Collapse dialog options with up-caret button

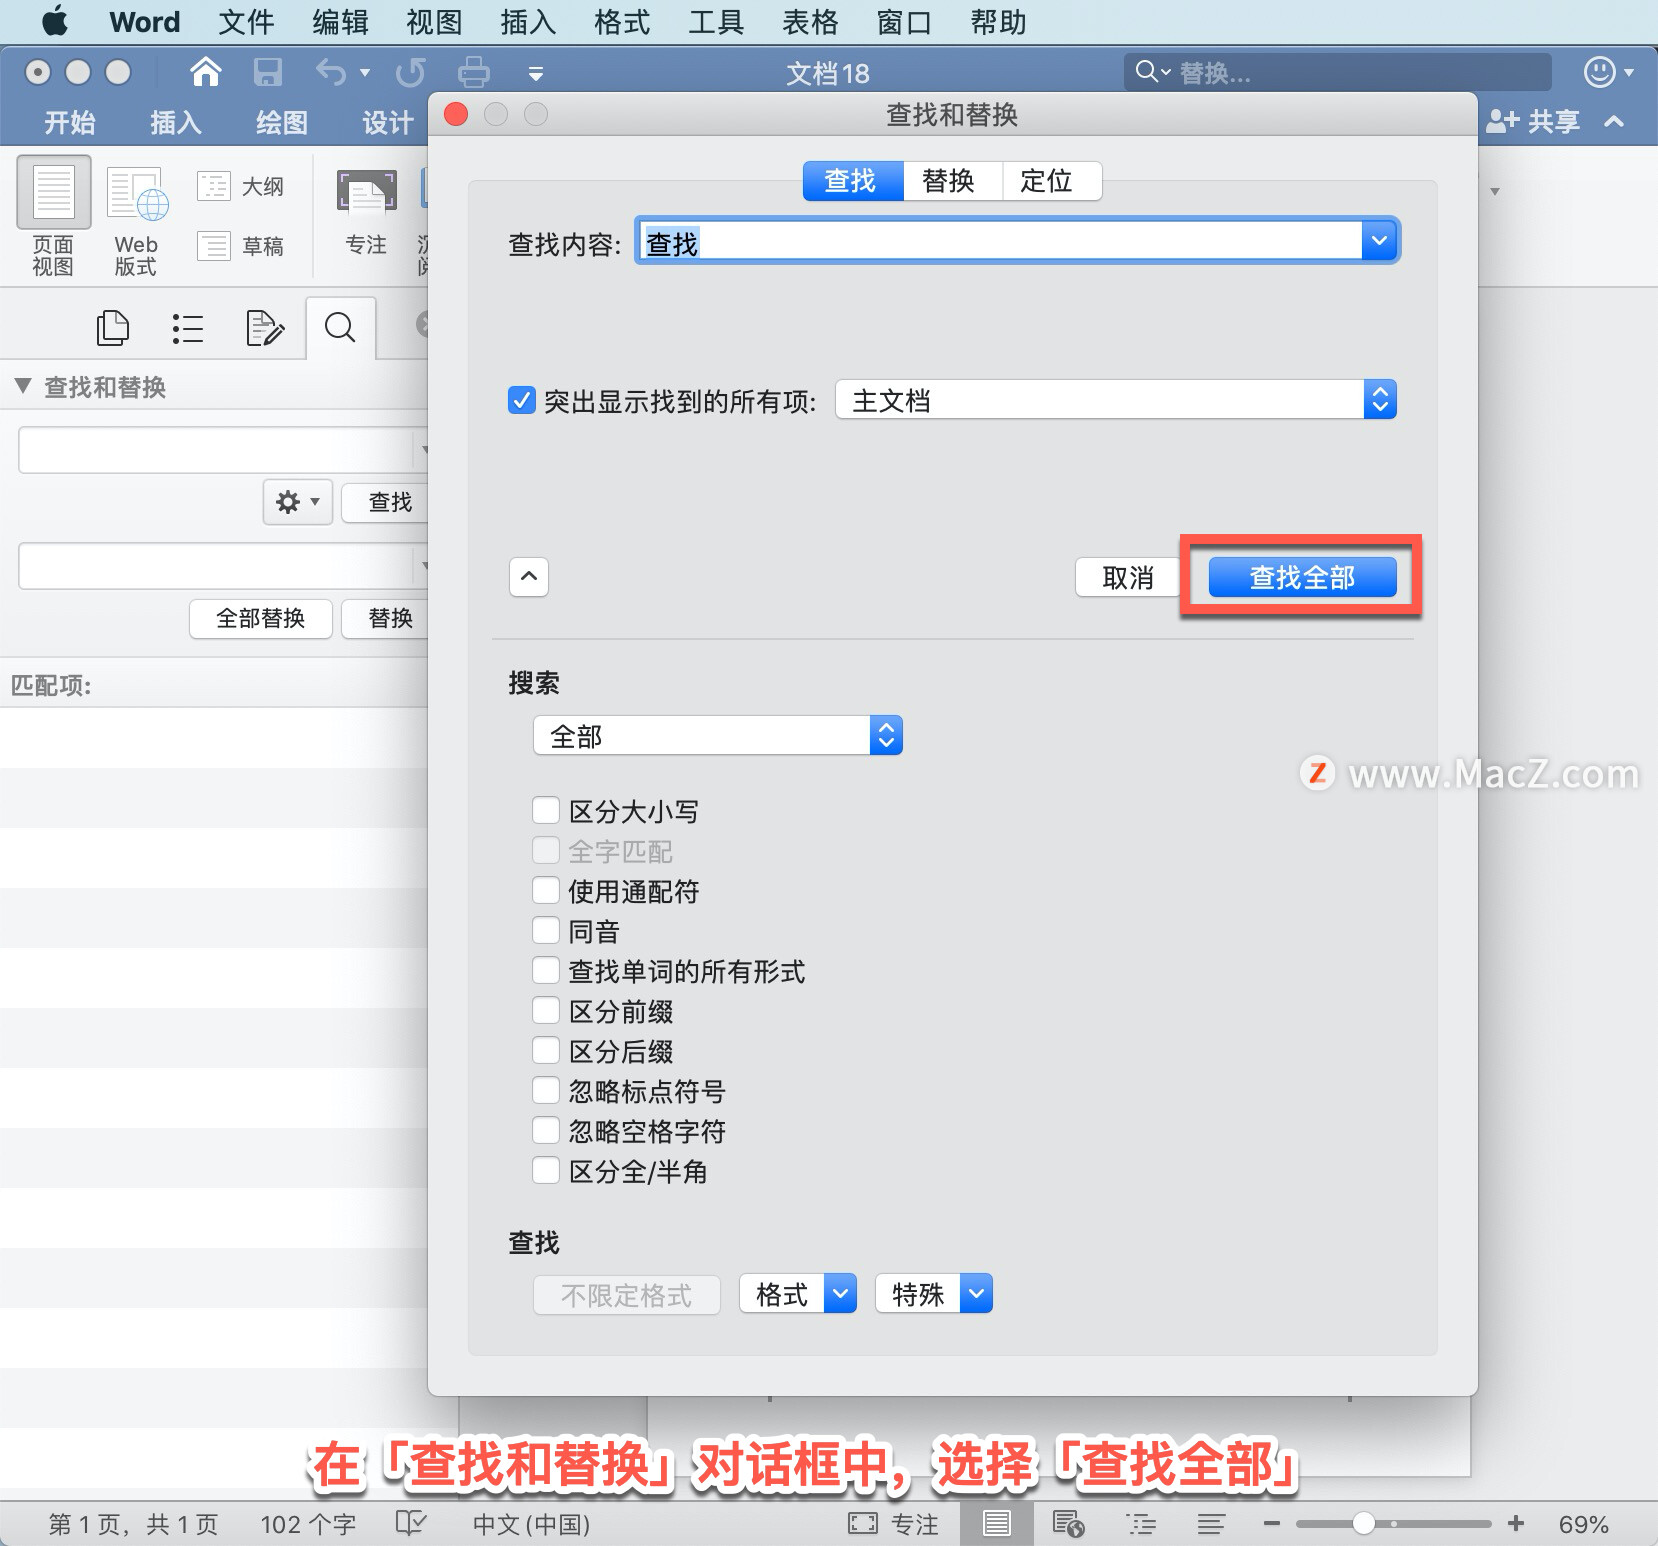529,577
